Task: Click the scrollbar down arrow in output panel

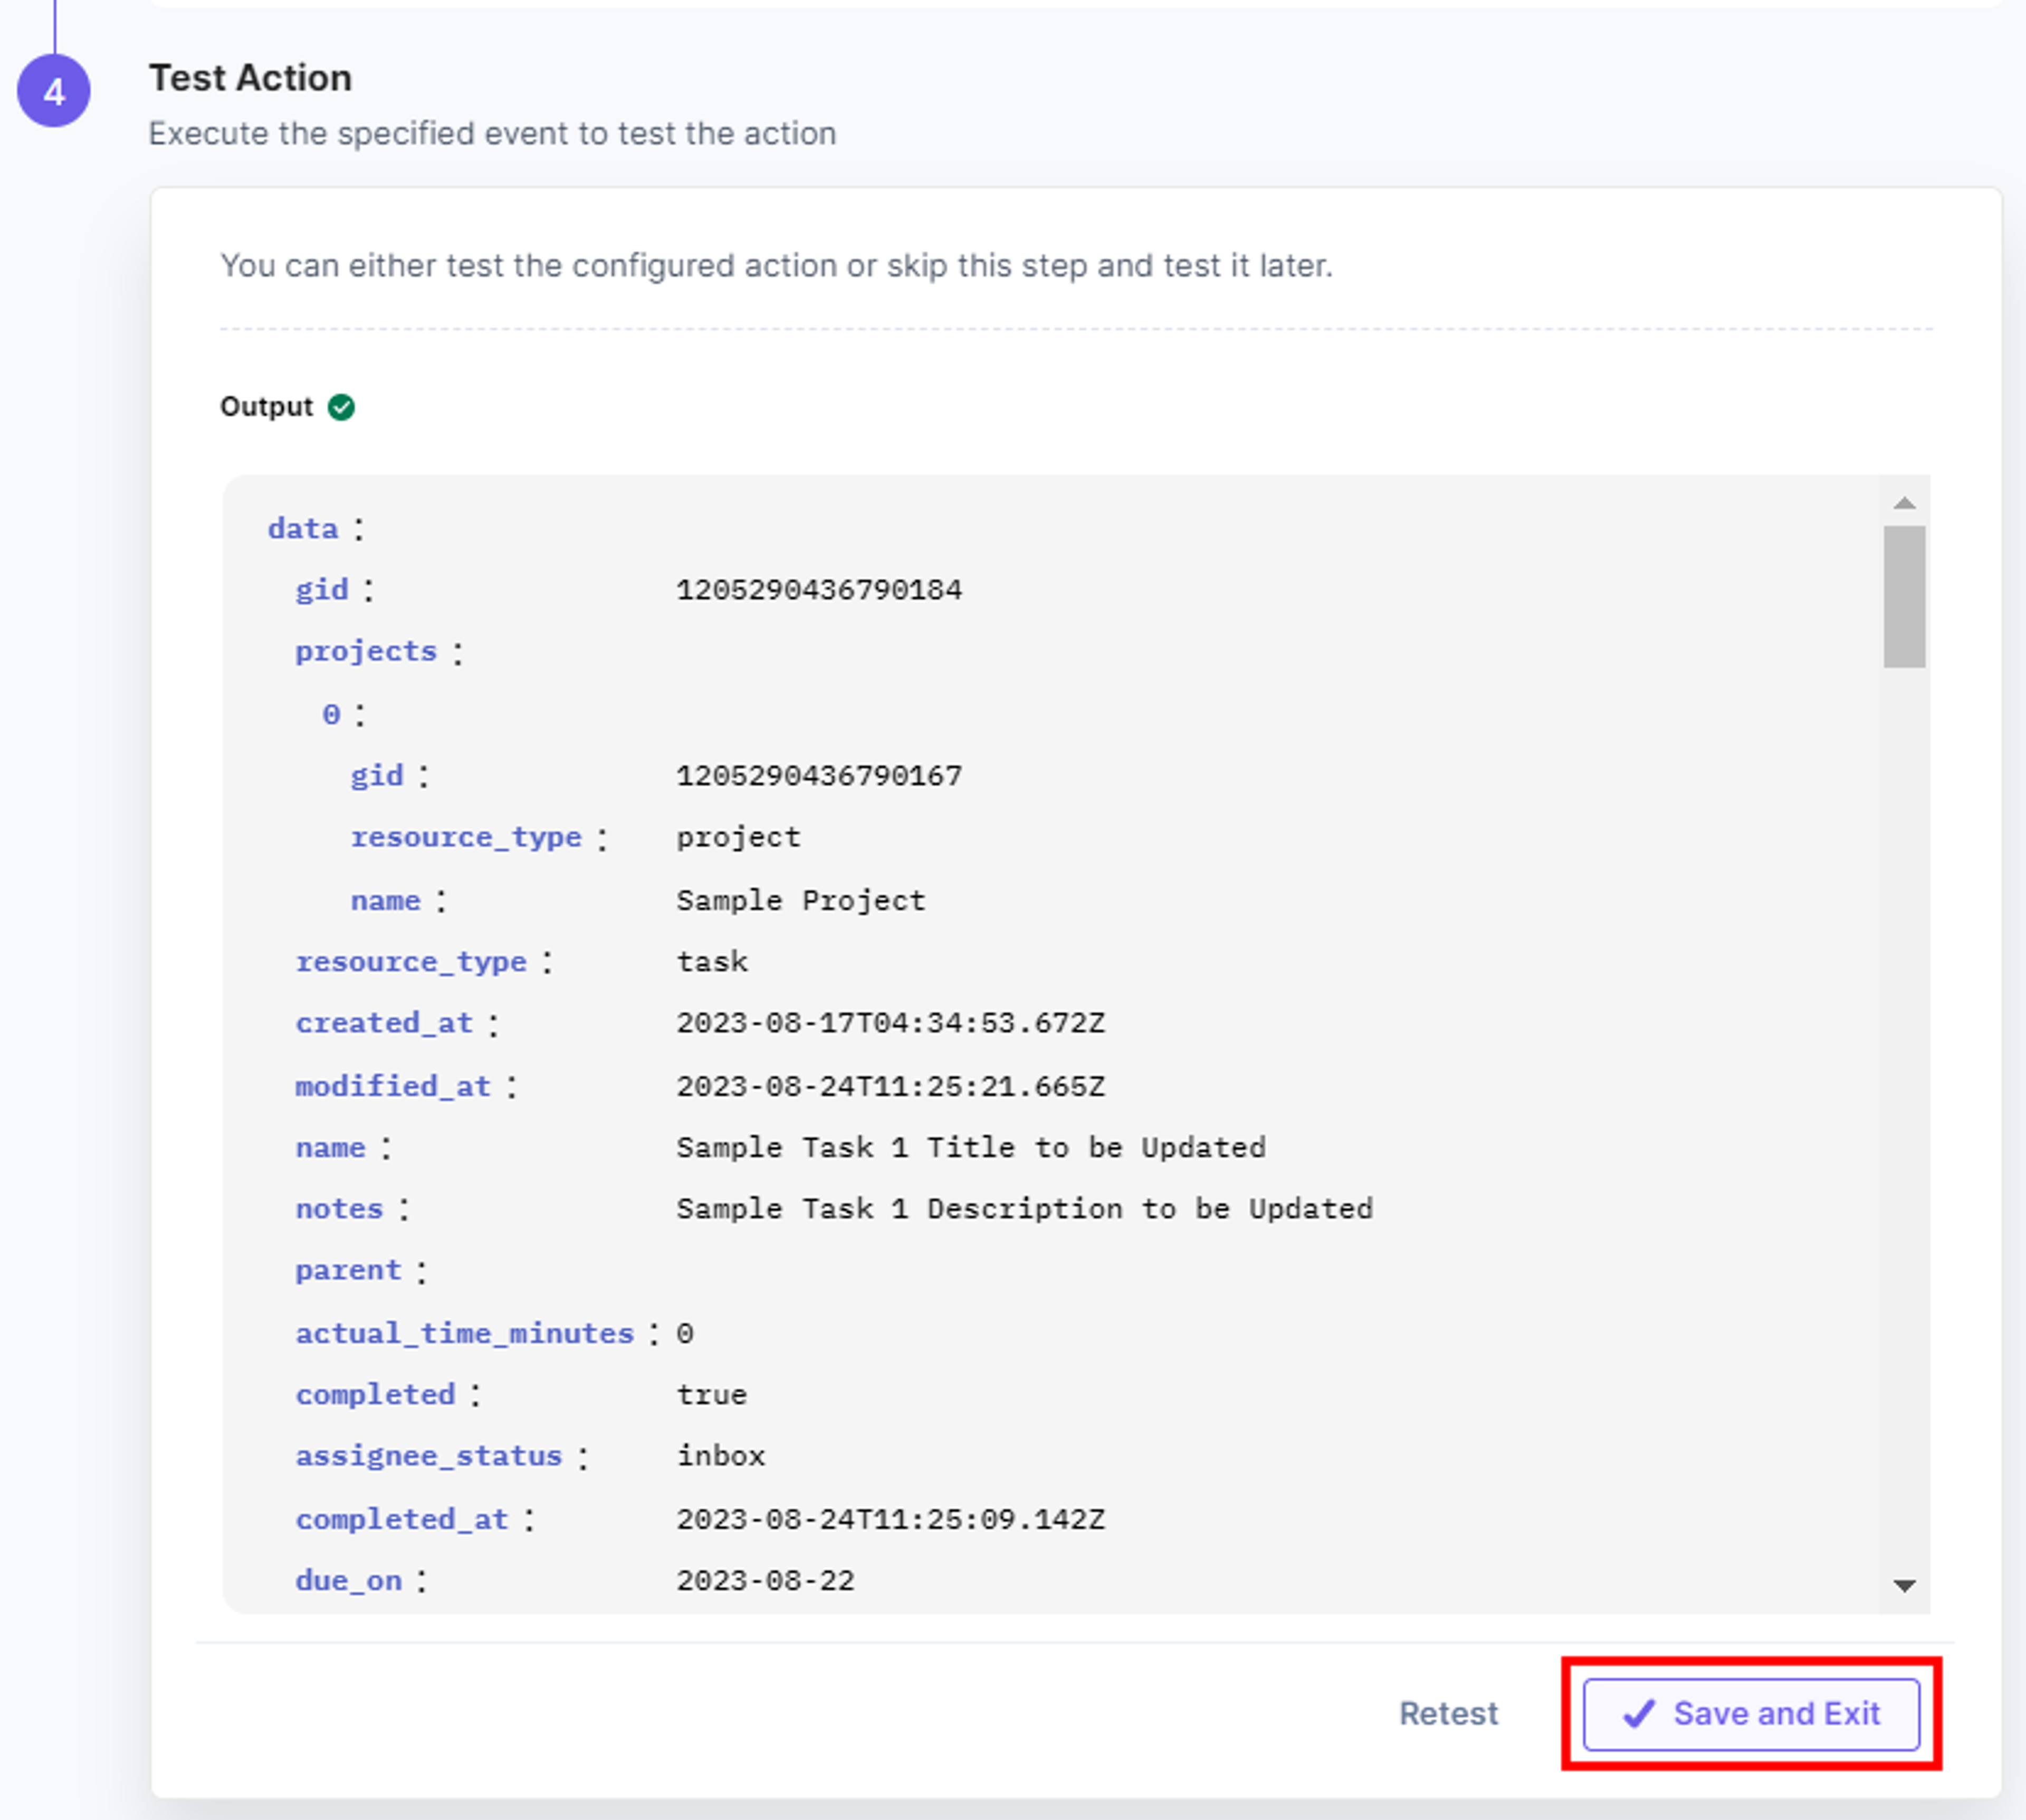Action: (1905, 1586)
